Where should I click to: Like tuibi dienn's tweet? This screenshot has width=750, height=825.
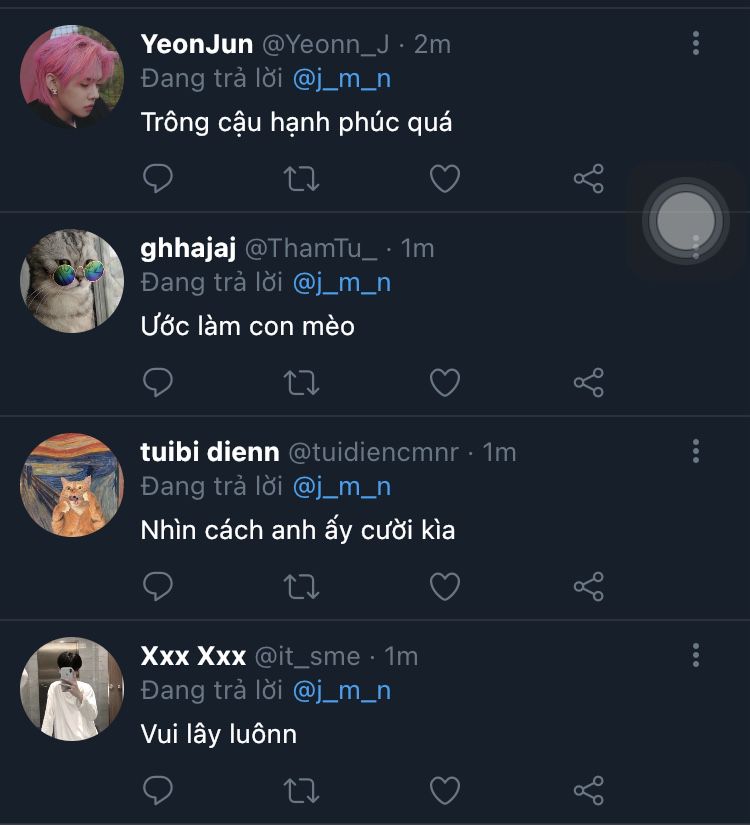(x=445, y=586)
